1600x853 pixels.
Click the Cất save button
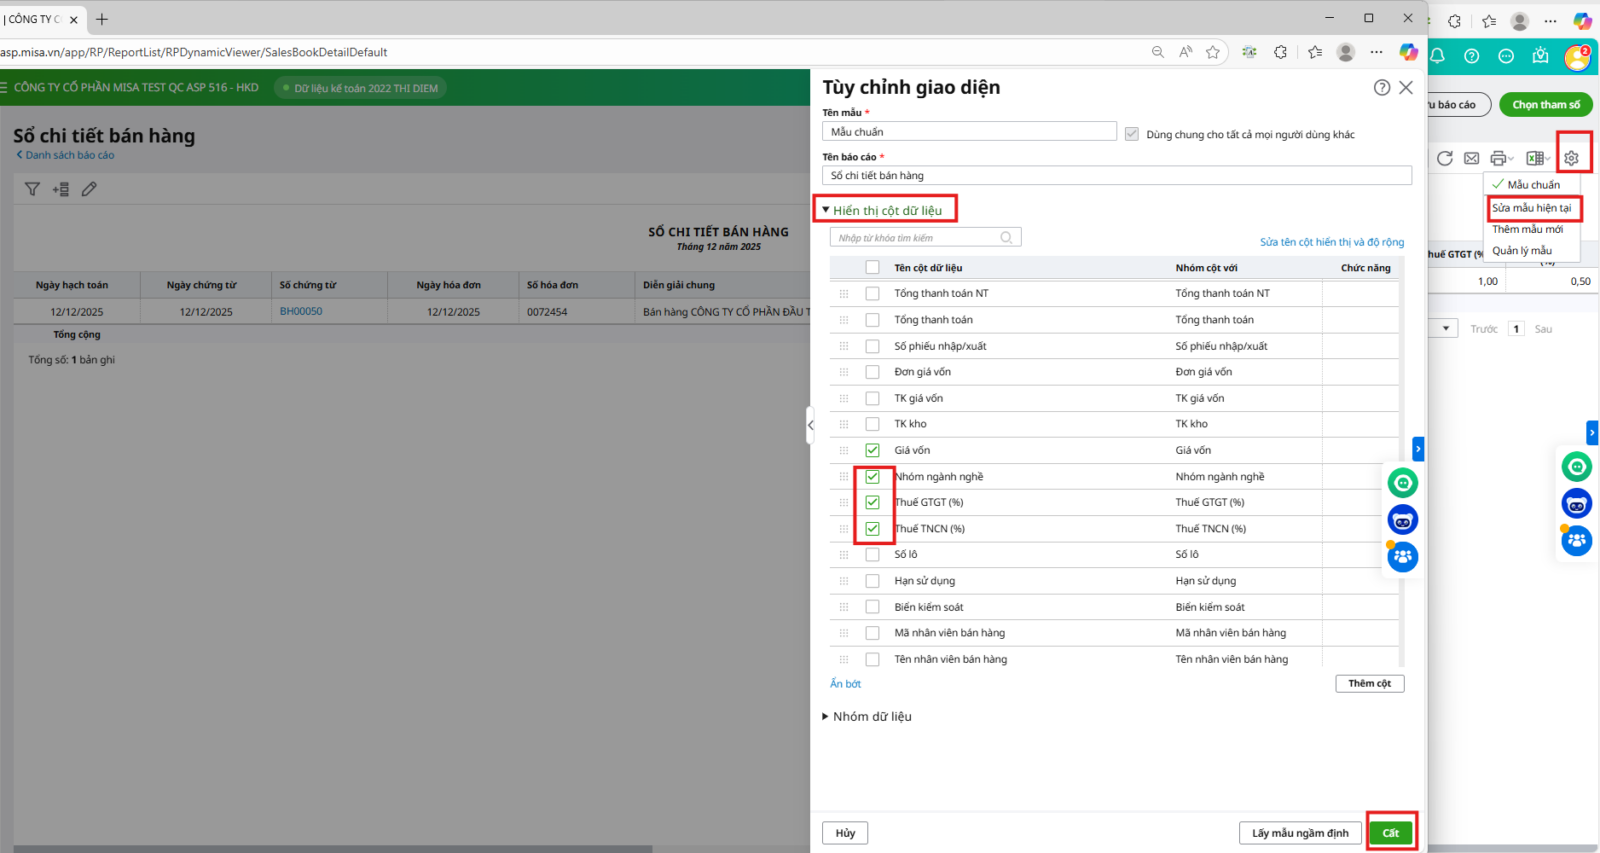(1390, 833)
